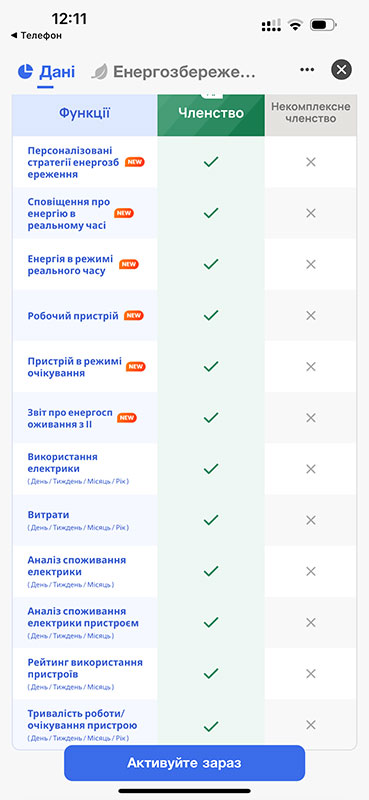The width and height of the screenshot is (369, 800).
Task: Tap the Функції column header
Action: pos(84,113)
